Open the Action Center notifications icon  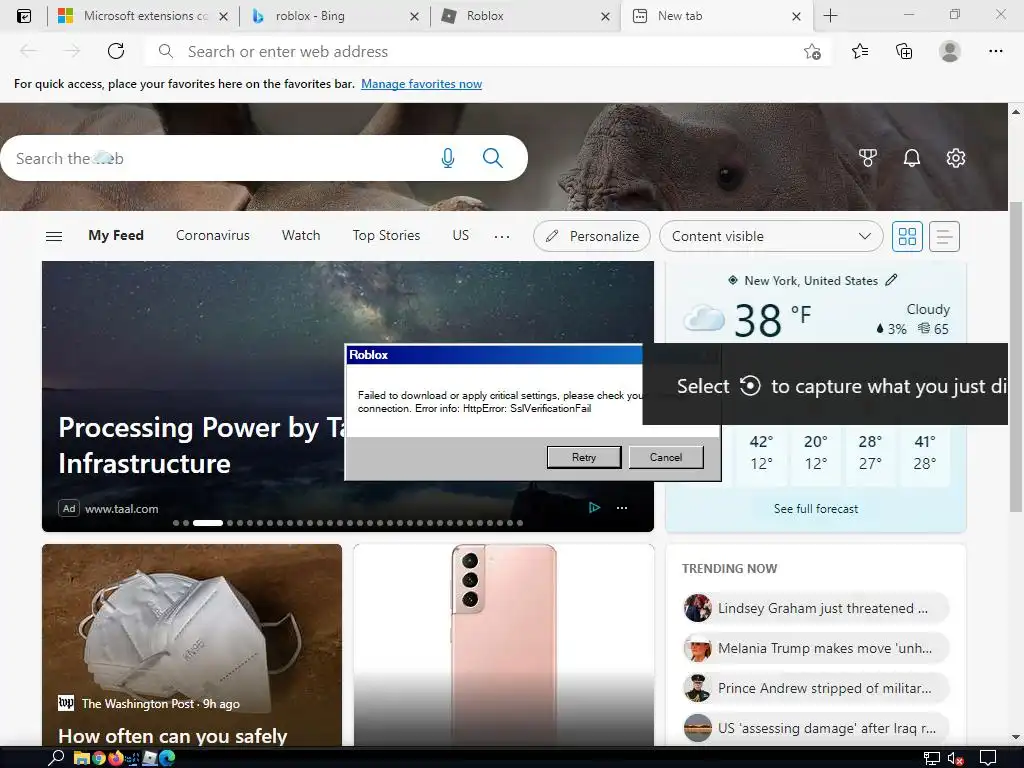click(x=987, y=758)
